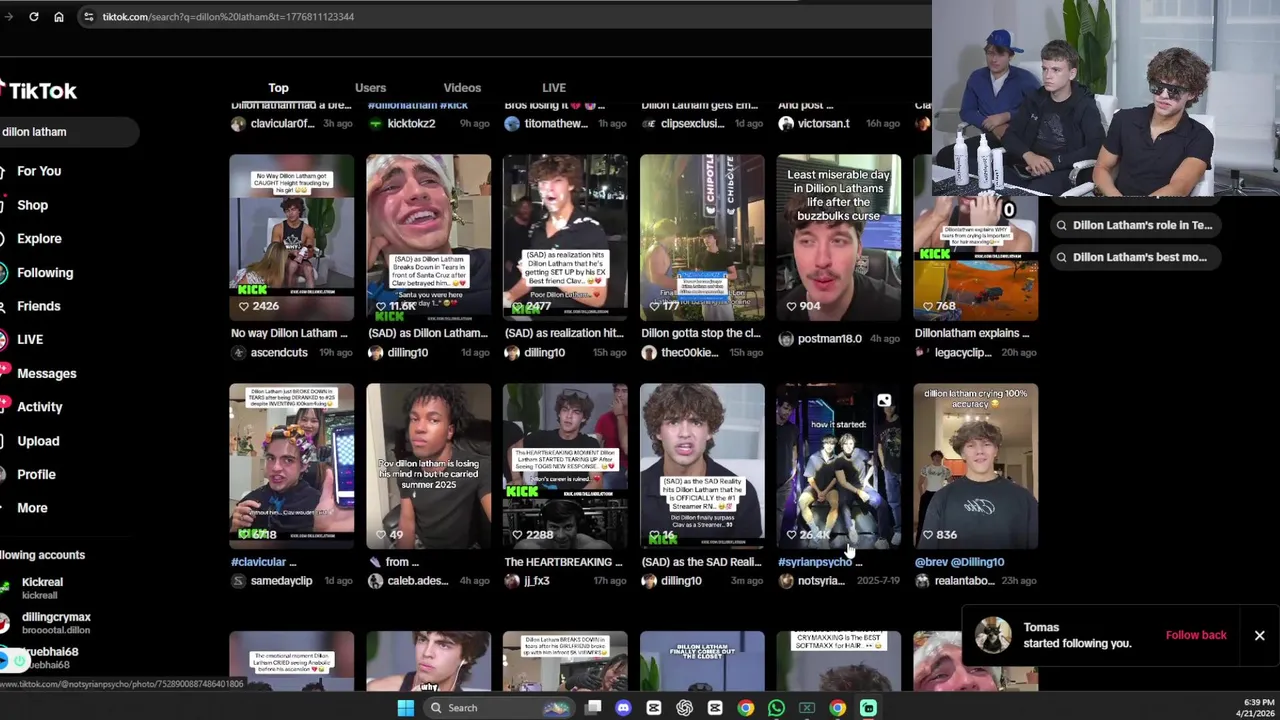Viewport: 1280px width, 720px height.
Task: Click the heart icon beside 836 likes
Action: pos(928,535)
